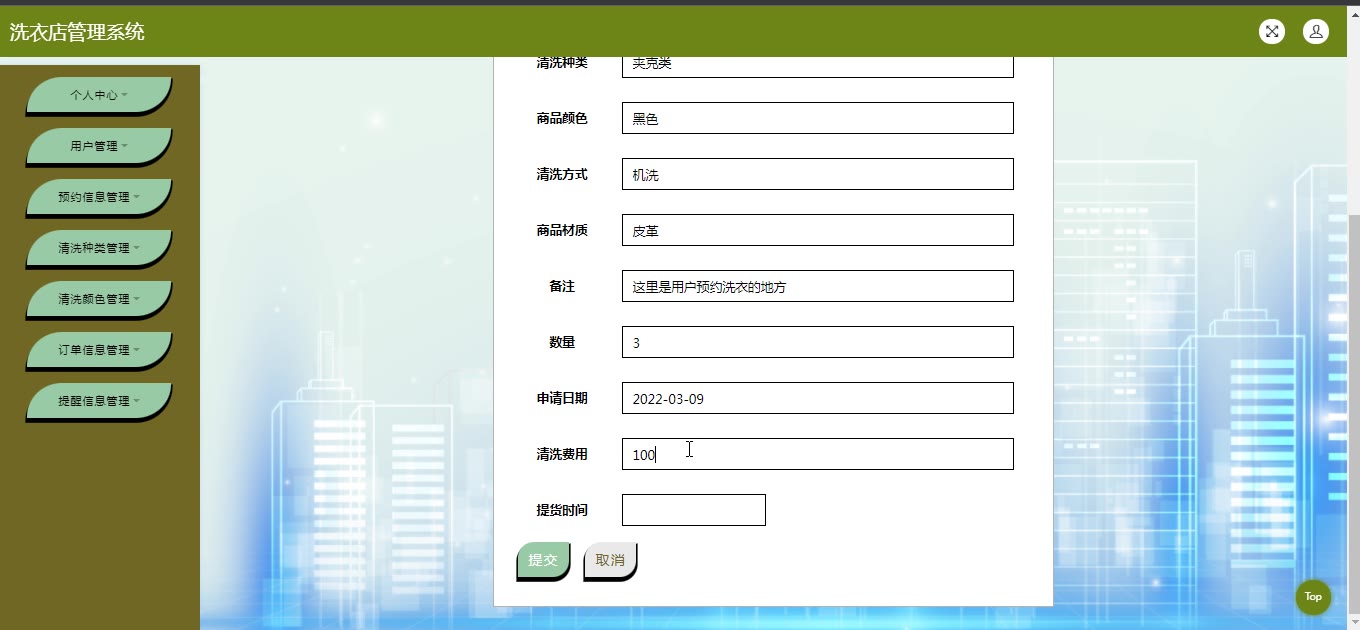The image size is (1360, 630).
Task: Expand the 清洗颜色管理 menu
Action: 99,299
